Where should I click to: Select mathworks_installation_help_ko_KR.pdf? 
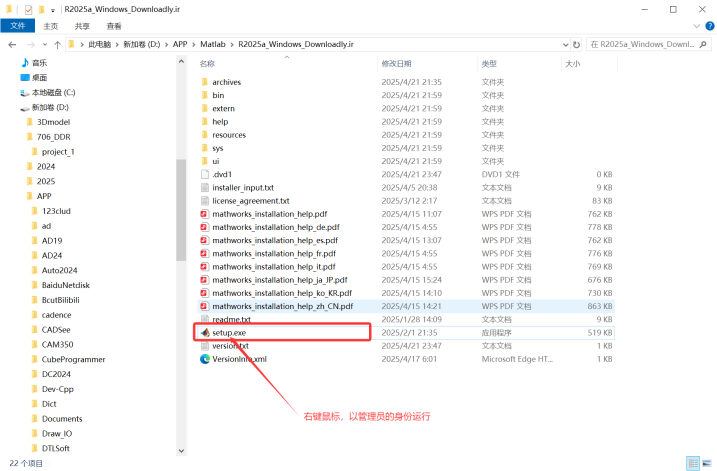282,293
